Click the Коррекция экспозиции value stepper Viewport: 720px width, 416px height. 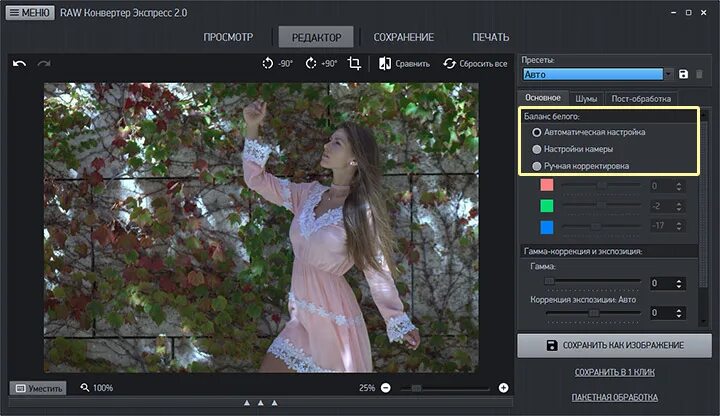point(679,313)
